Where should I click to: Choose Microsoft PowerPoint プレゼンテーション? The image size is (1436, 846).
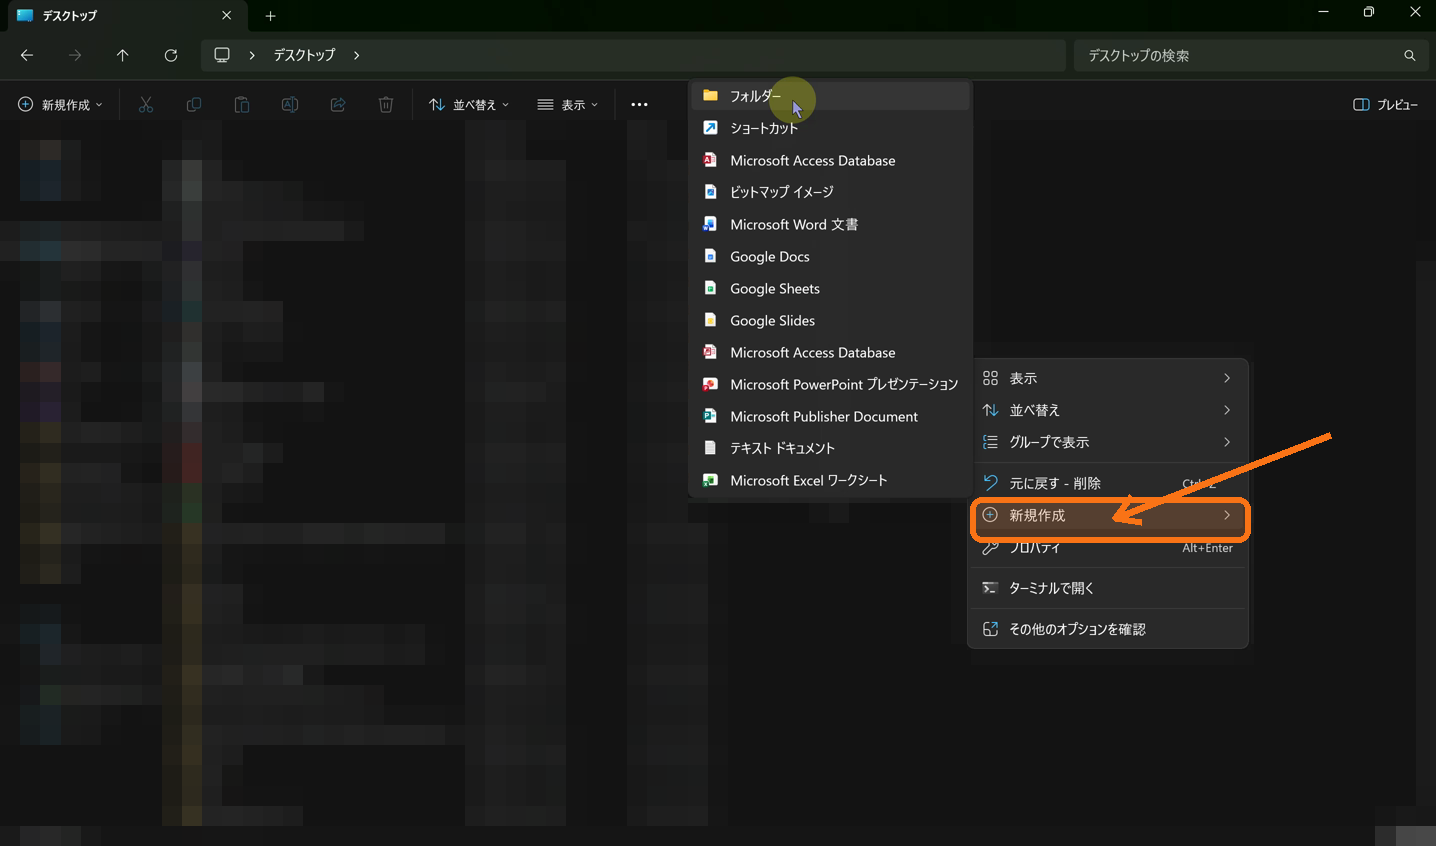(830, 384)
